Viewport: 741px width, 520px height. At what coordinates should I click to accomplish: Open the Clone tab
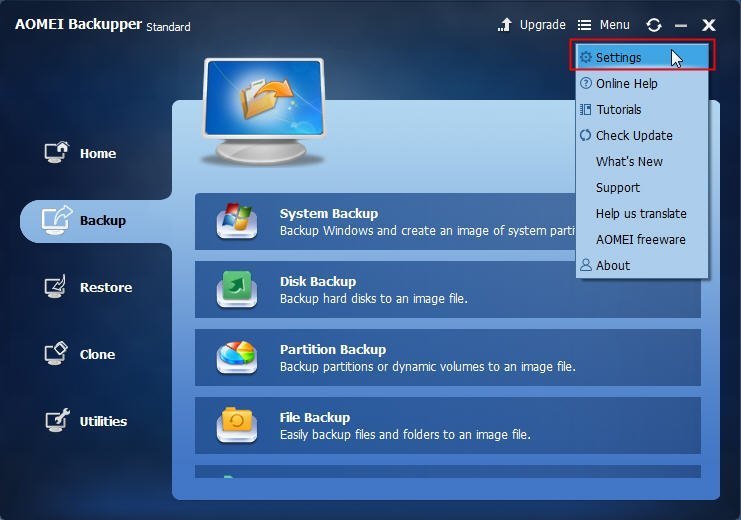pos(80,354)
